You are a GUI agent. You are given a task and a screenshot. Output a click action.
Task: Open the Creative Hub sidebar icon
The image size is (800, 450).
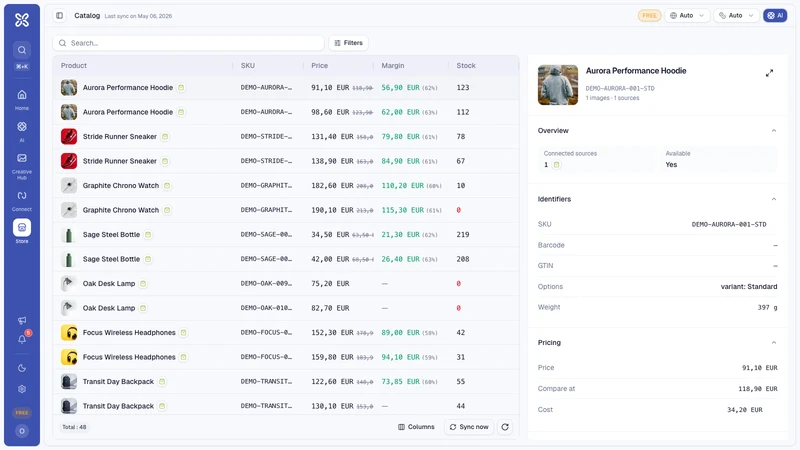click(22, 158)
